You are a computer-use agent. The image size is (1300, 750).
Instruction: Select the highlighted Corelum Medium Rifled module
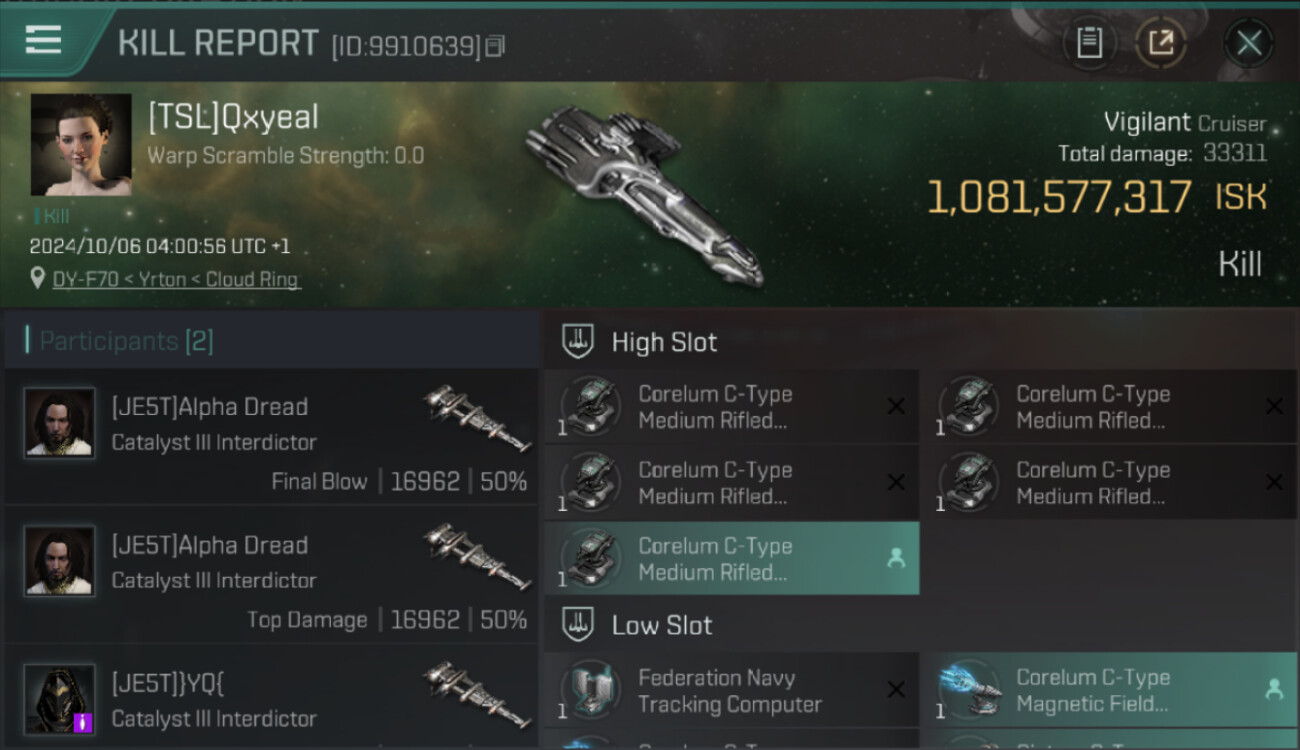(x=731, y=559)
